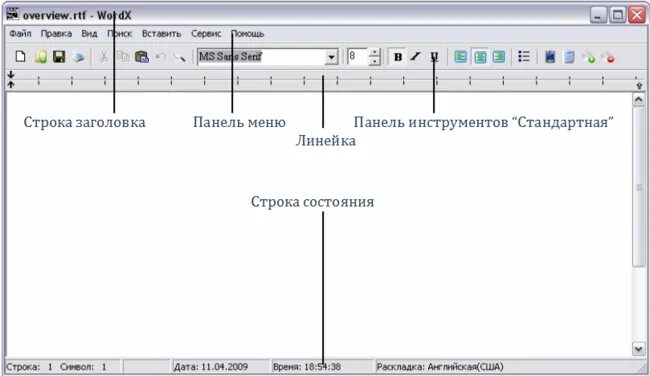Save the document with the floppy disk icon
The width and height of the screenshot is (650, 376).
(x=59, y=56)
